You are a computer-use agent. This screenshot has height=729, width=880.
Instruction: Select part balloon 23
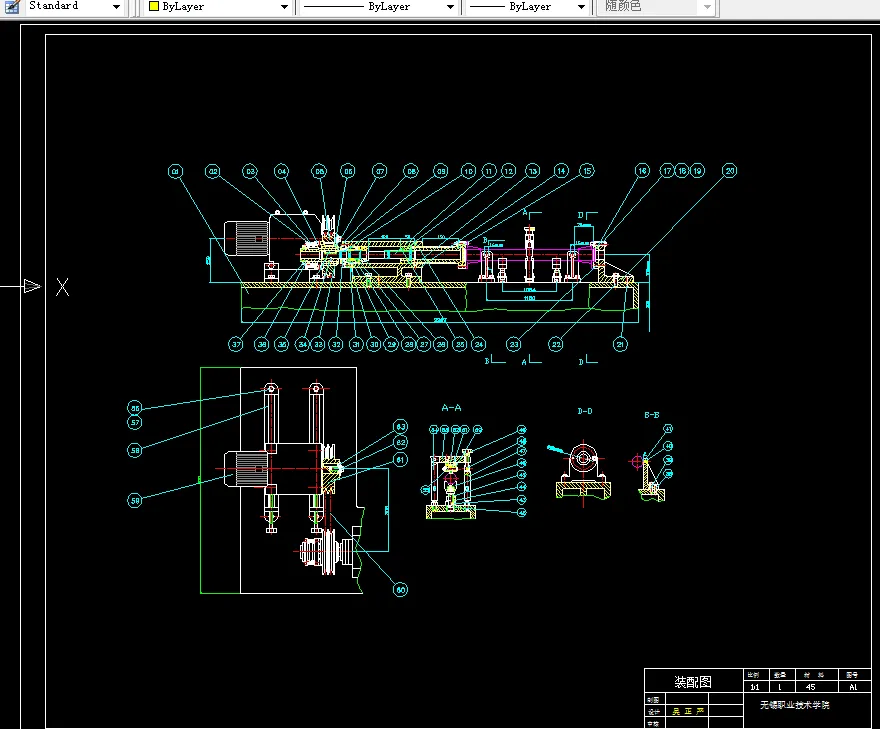tap(514, 345)
